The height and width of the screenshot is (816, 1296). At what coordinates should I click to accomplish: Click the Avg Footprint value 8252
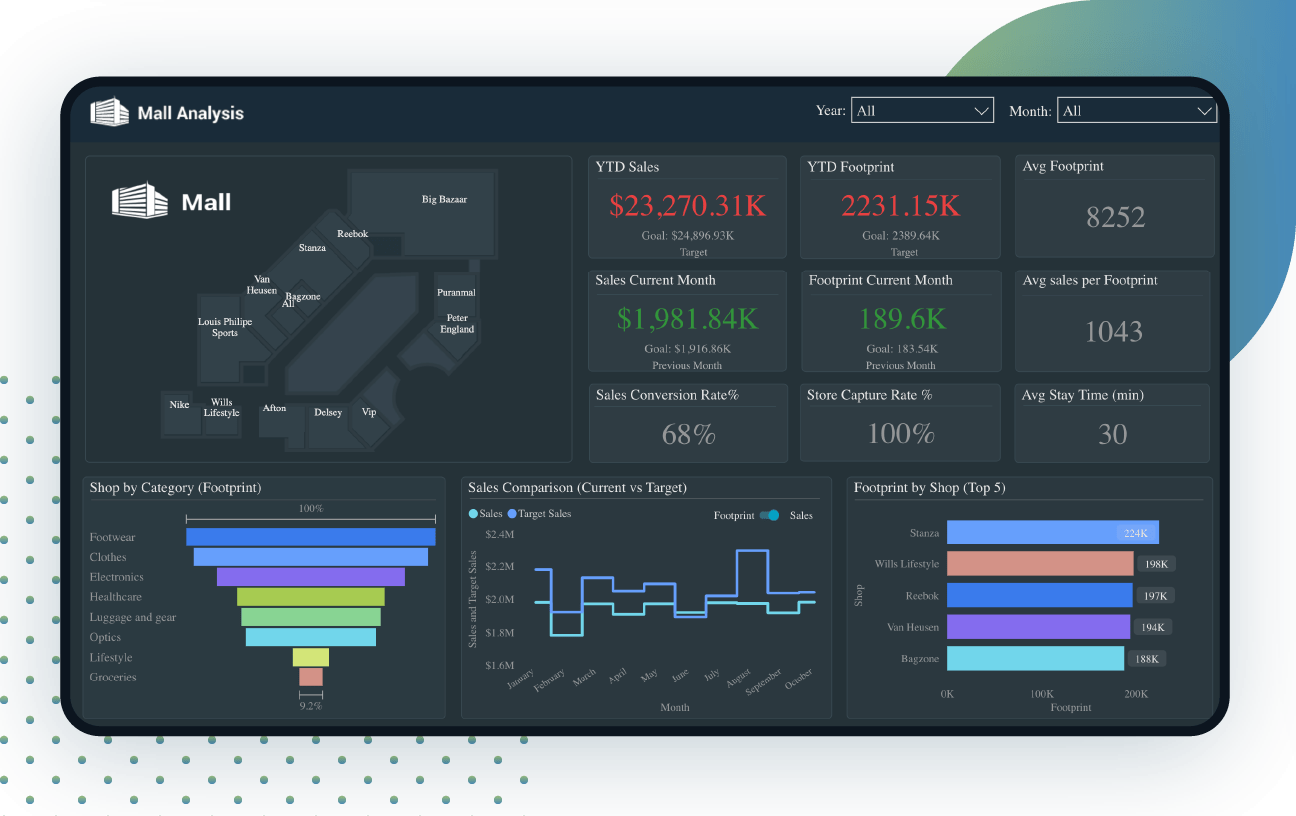coord(1115,216)
